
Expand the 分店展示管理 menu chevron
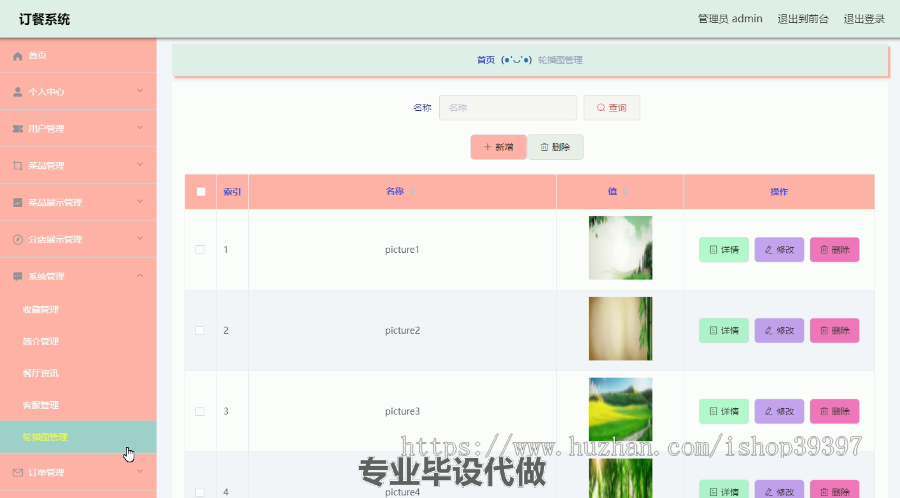coord(140,238)
